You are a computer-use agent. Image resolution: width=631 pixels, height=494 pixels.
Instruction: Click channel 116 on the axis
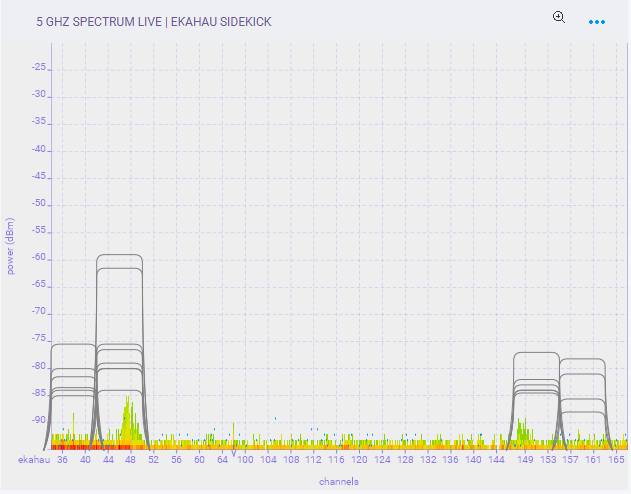point(336,459)
